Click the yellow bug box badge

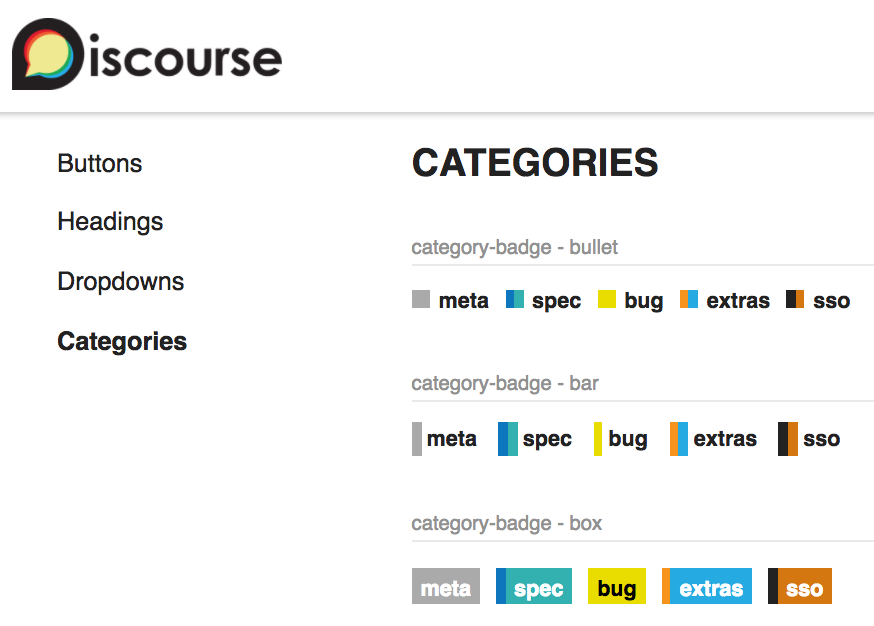[x=617, y=587]
